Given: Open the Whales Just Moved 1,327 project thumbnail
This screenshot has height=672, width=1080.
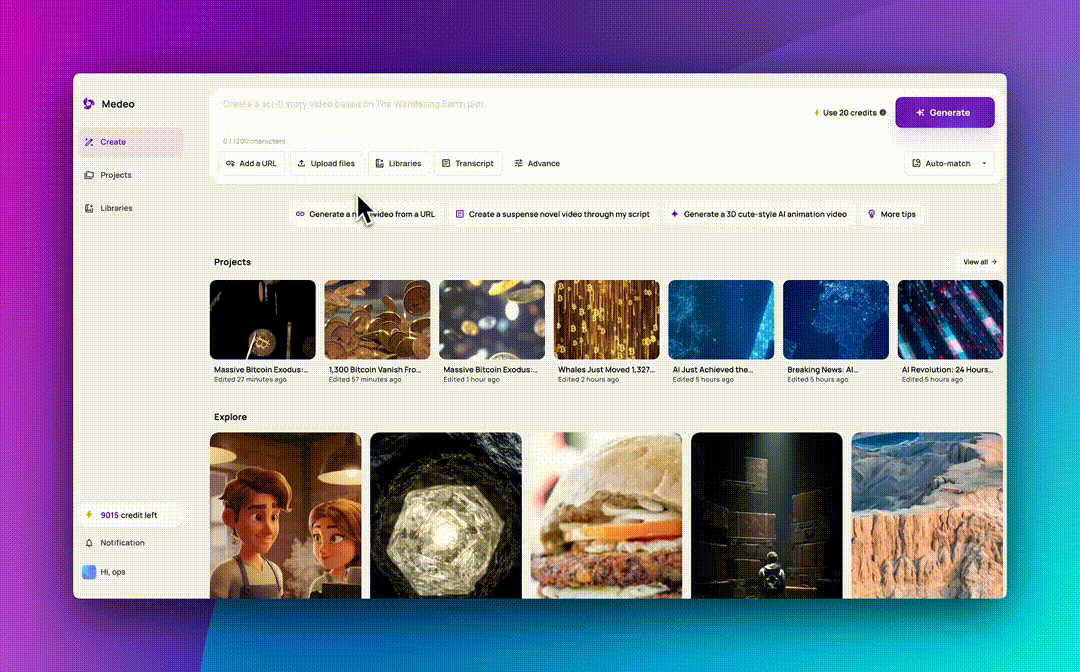Looking at the screenshot, I should [606, 319].
